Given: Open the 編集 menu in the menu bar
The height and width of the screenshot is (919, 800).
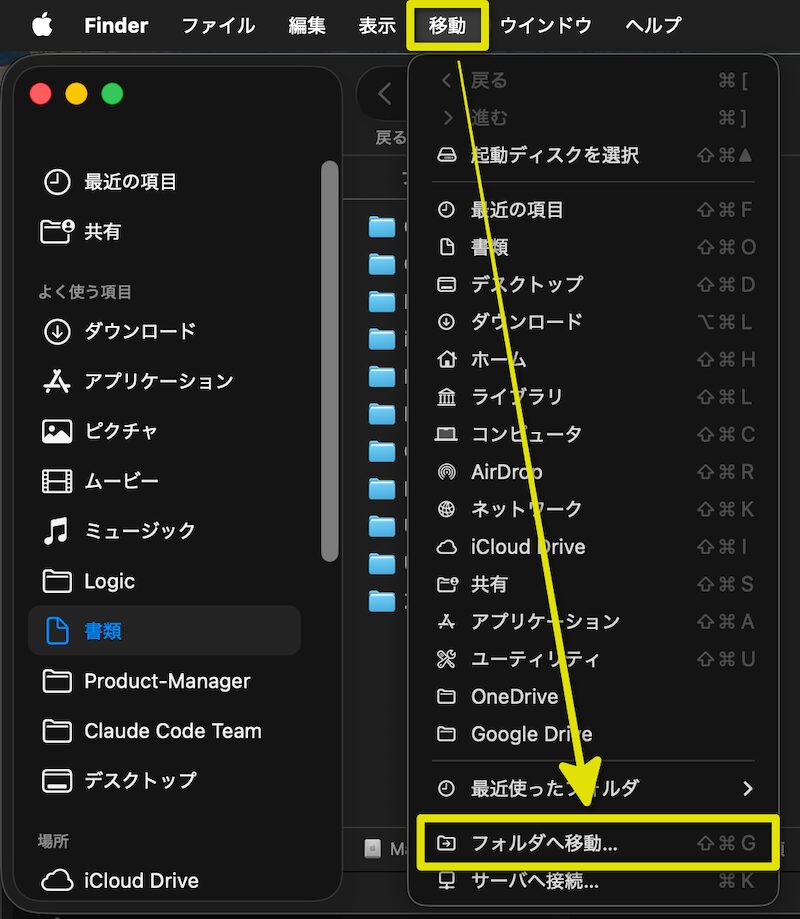Looking at the screenshot, I should click(x=307, y=25).
